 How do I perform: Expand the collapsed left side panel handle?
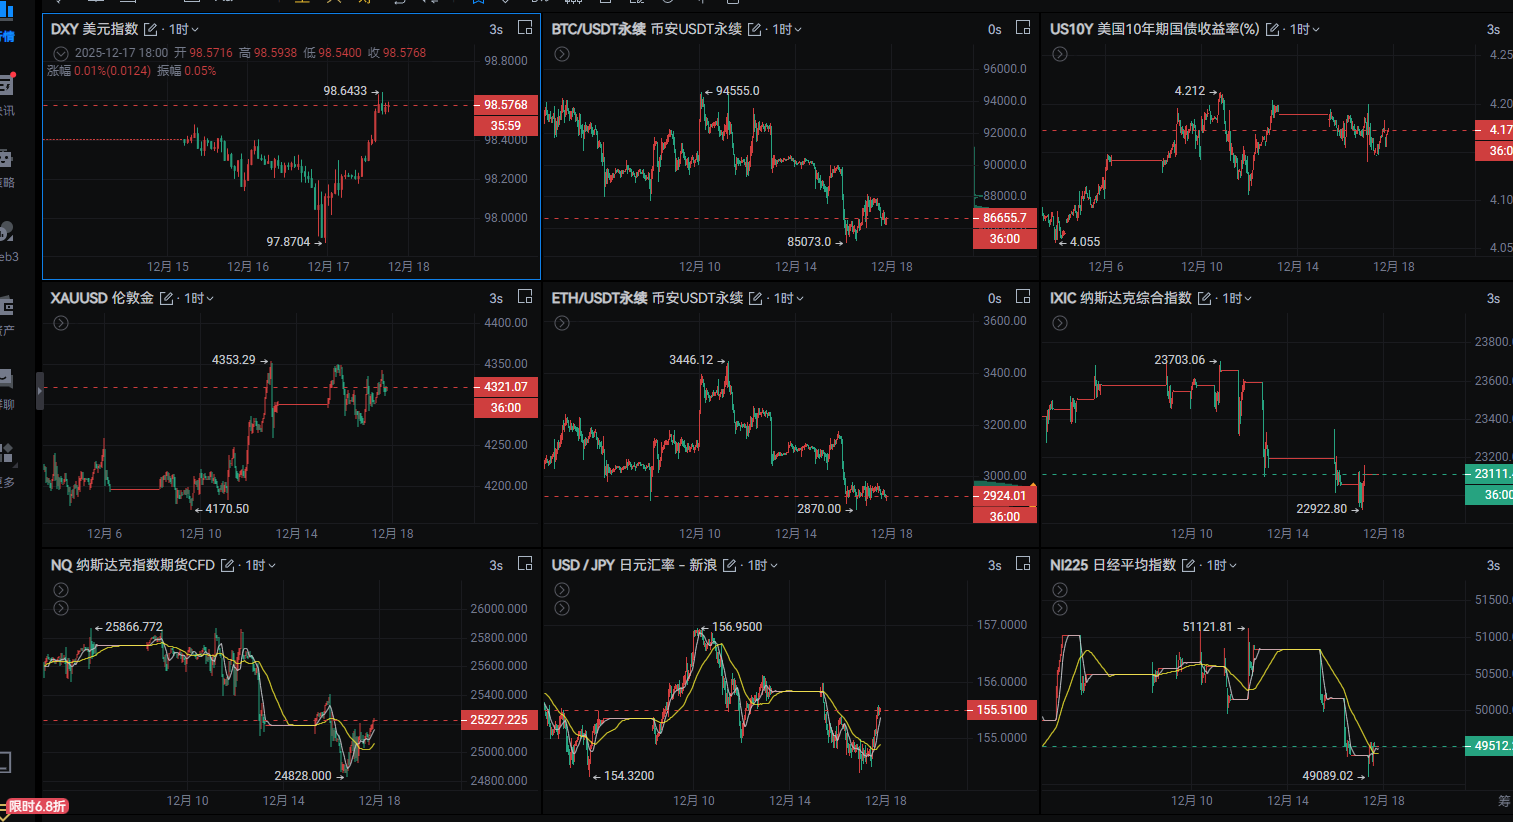(x=40, y=391)
